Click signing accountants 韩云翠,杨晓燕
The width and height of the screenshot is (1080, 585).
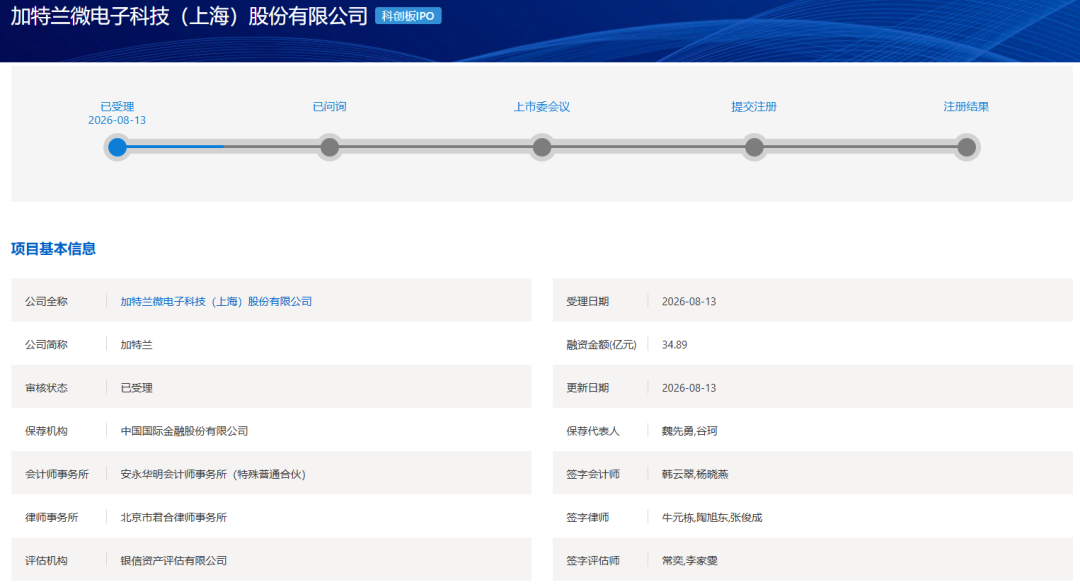[x=695, y=474]
